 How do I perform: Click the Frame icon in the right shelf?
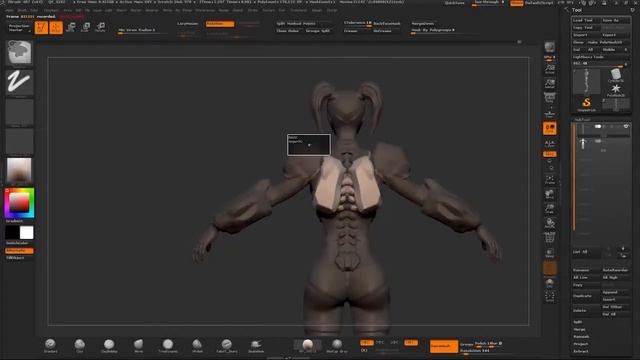(550, 180)
